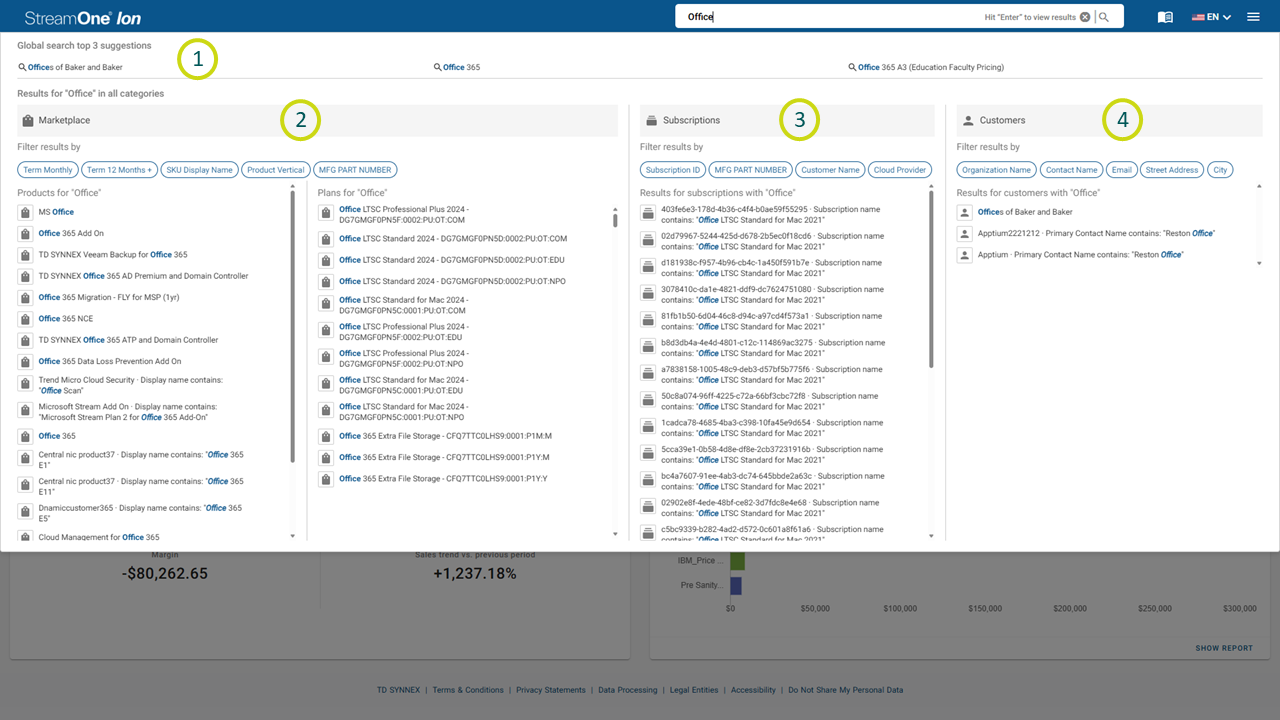Screen dimensions: 1280x720
Task: Open Trend Micro Cloud Security product
Action: coord(130,385)
